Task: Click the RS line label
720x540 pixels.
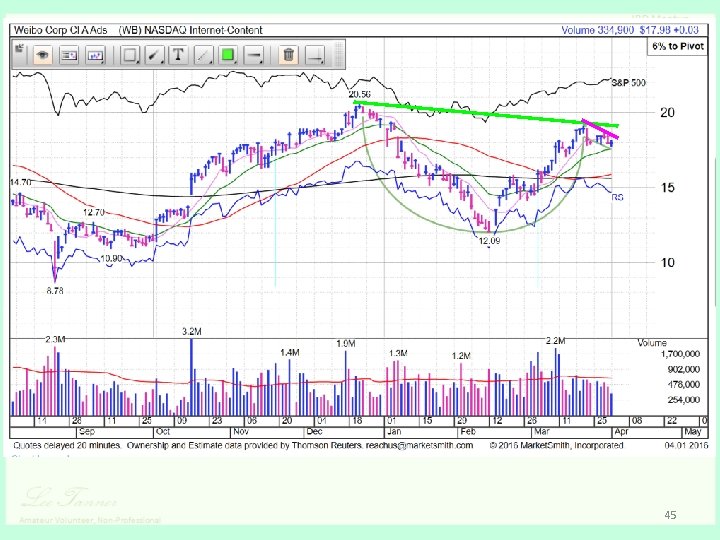Action: pyautogui.click(x=618, y=197)
